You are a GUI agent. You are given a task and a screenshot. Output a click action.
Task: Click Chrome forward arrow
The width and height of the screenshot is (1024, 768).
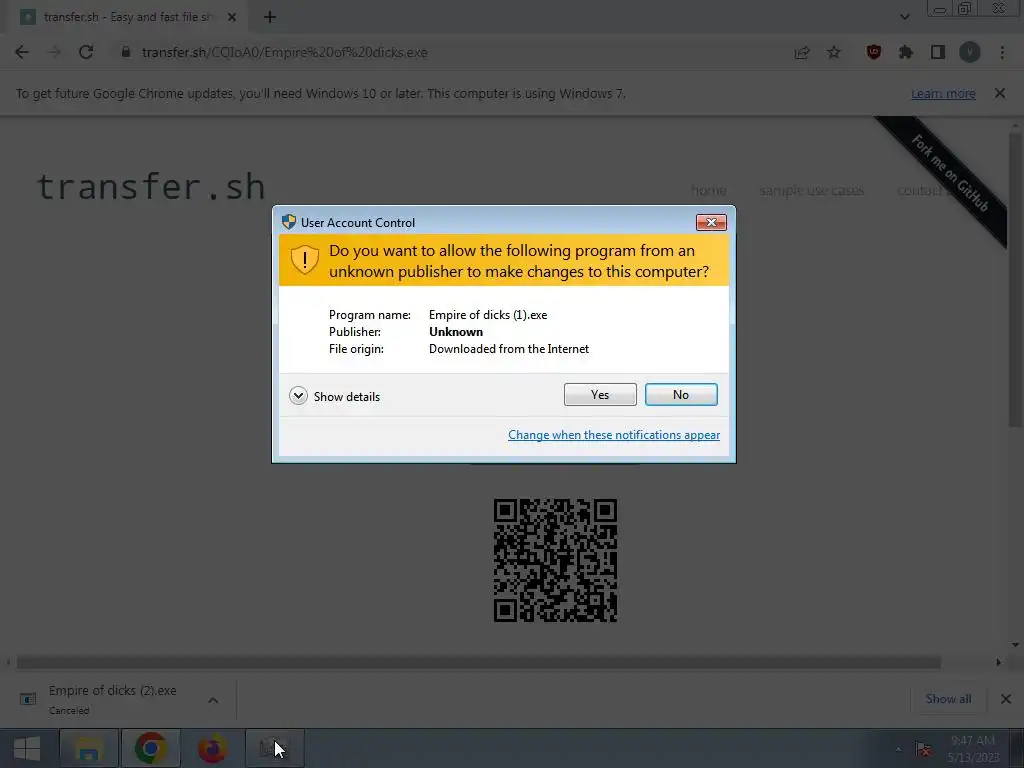tap(54, 52)
